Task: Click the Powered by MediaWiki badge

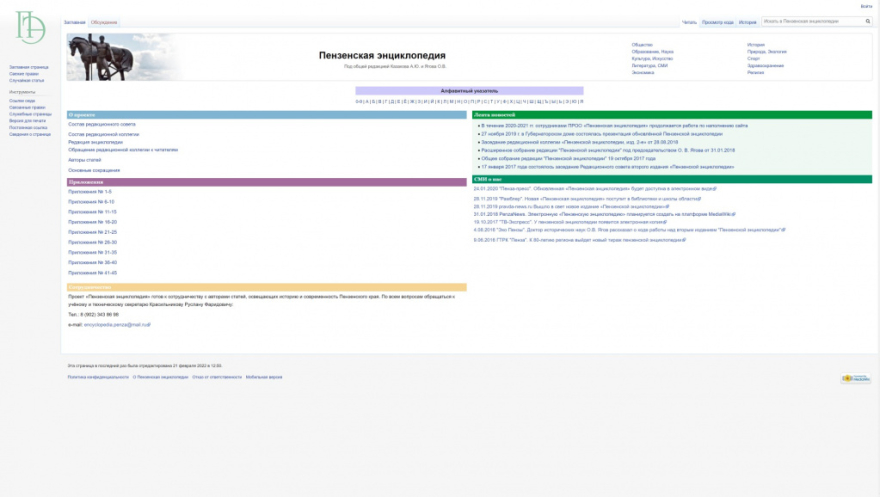Action: pyautogui.click(x=855, y=379)
